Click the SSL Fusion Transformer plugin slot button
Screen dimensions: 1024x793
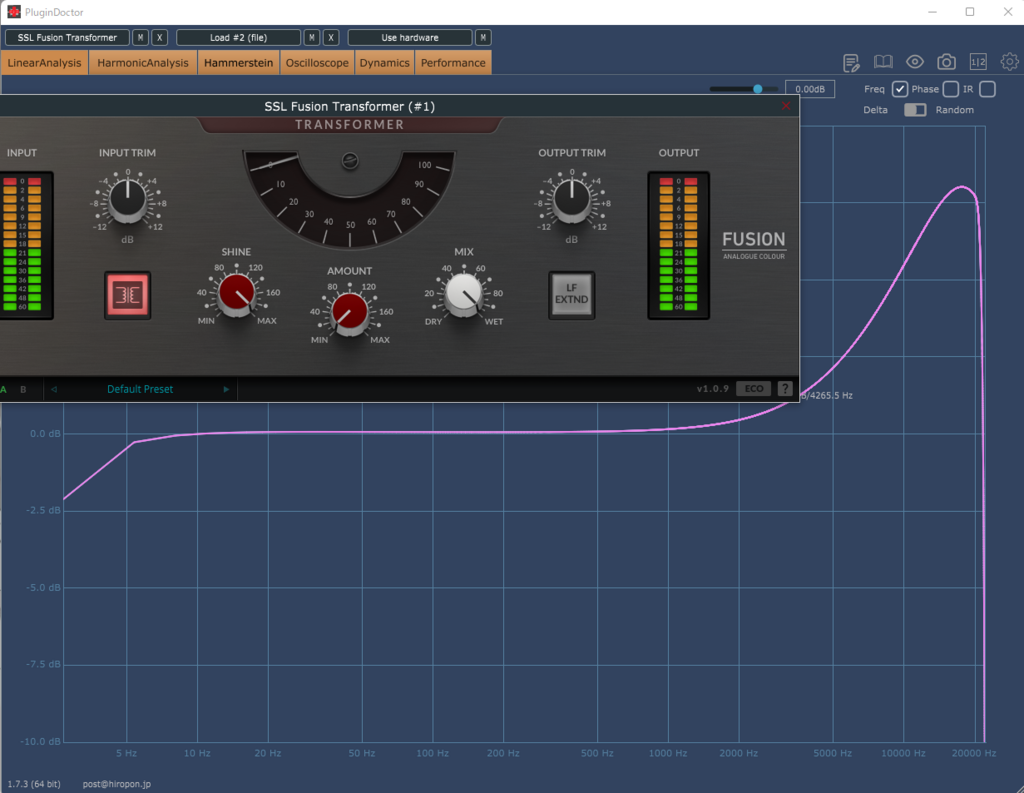[x=67, y=38]
